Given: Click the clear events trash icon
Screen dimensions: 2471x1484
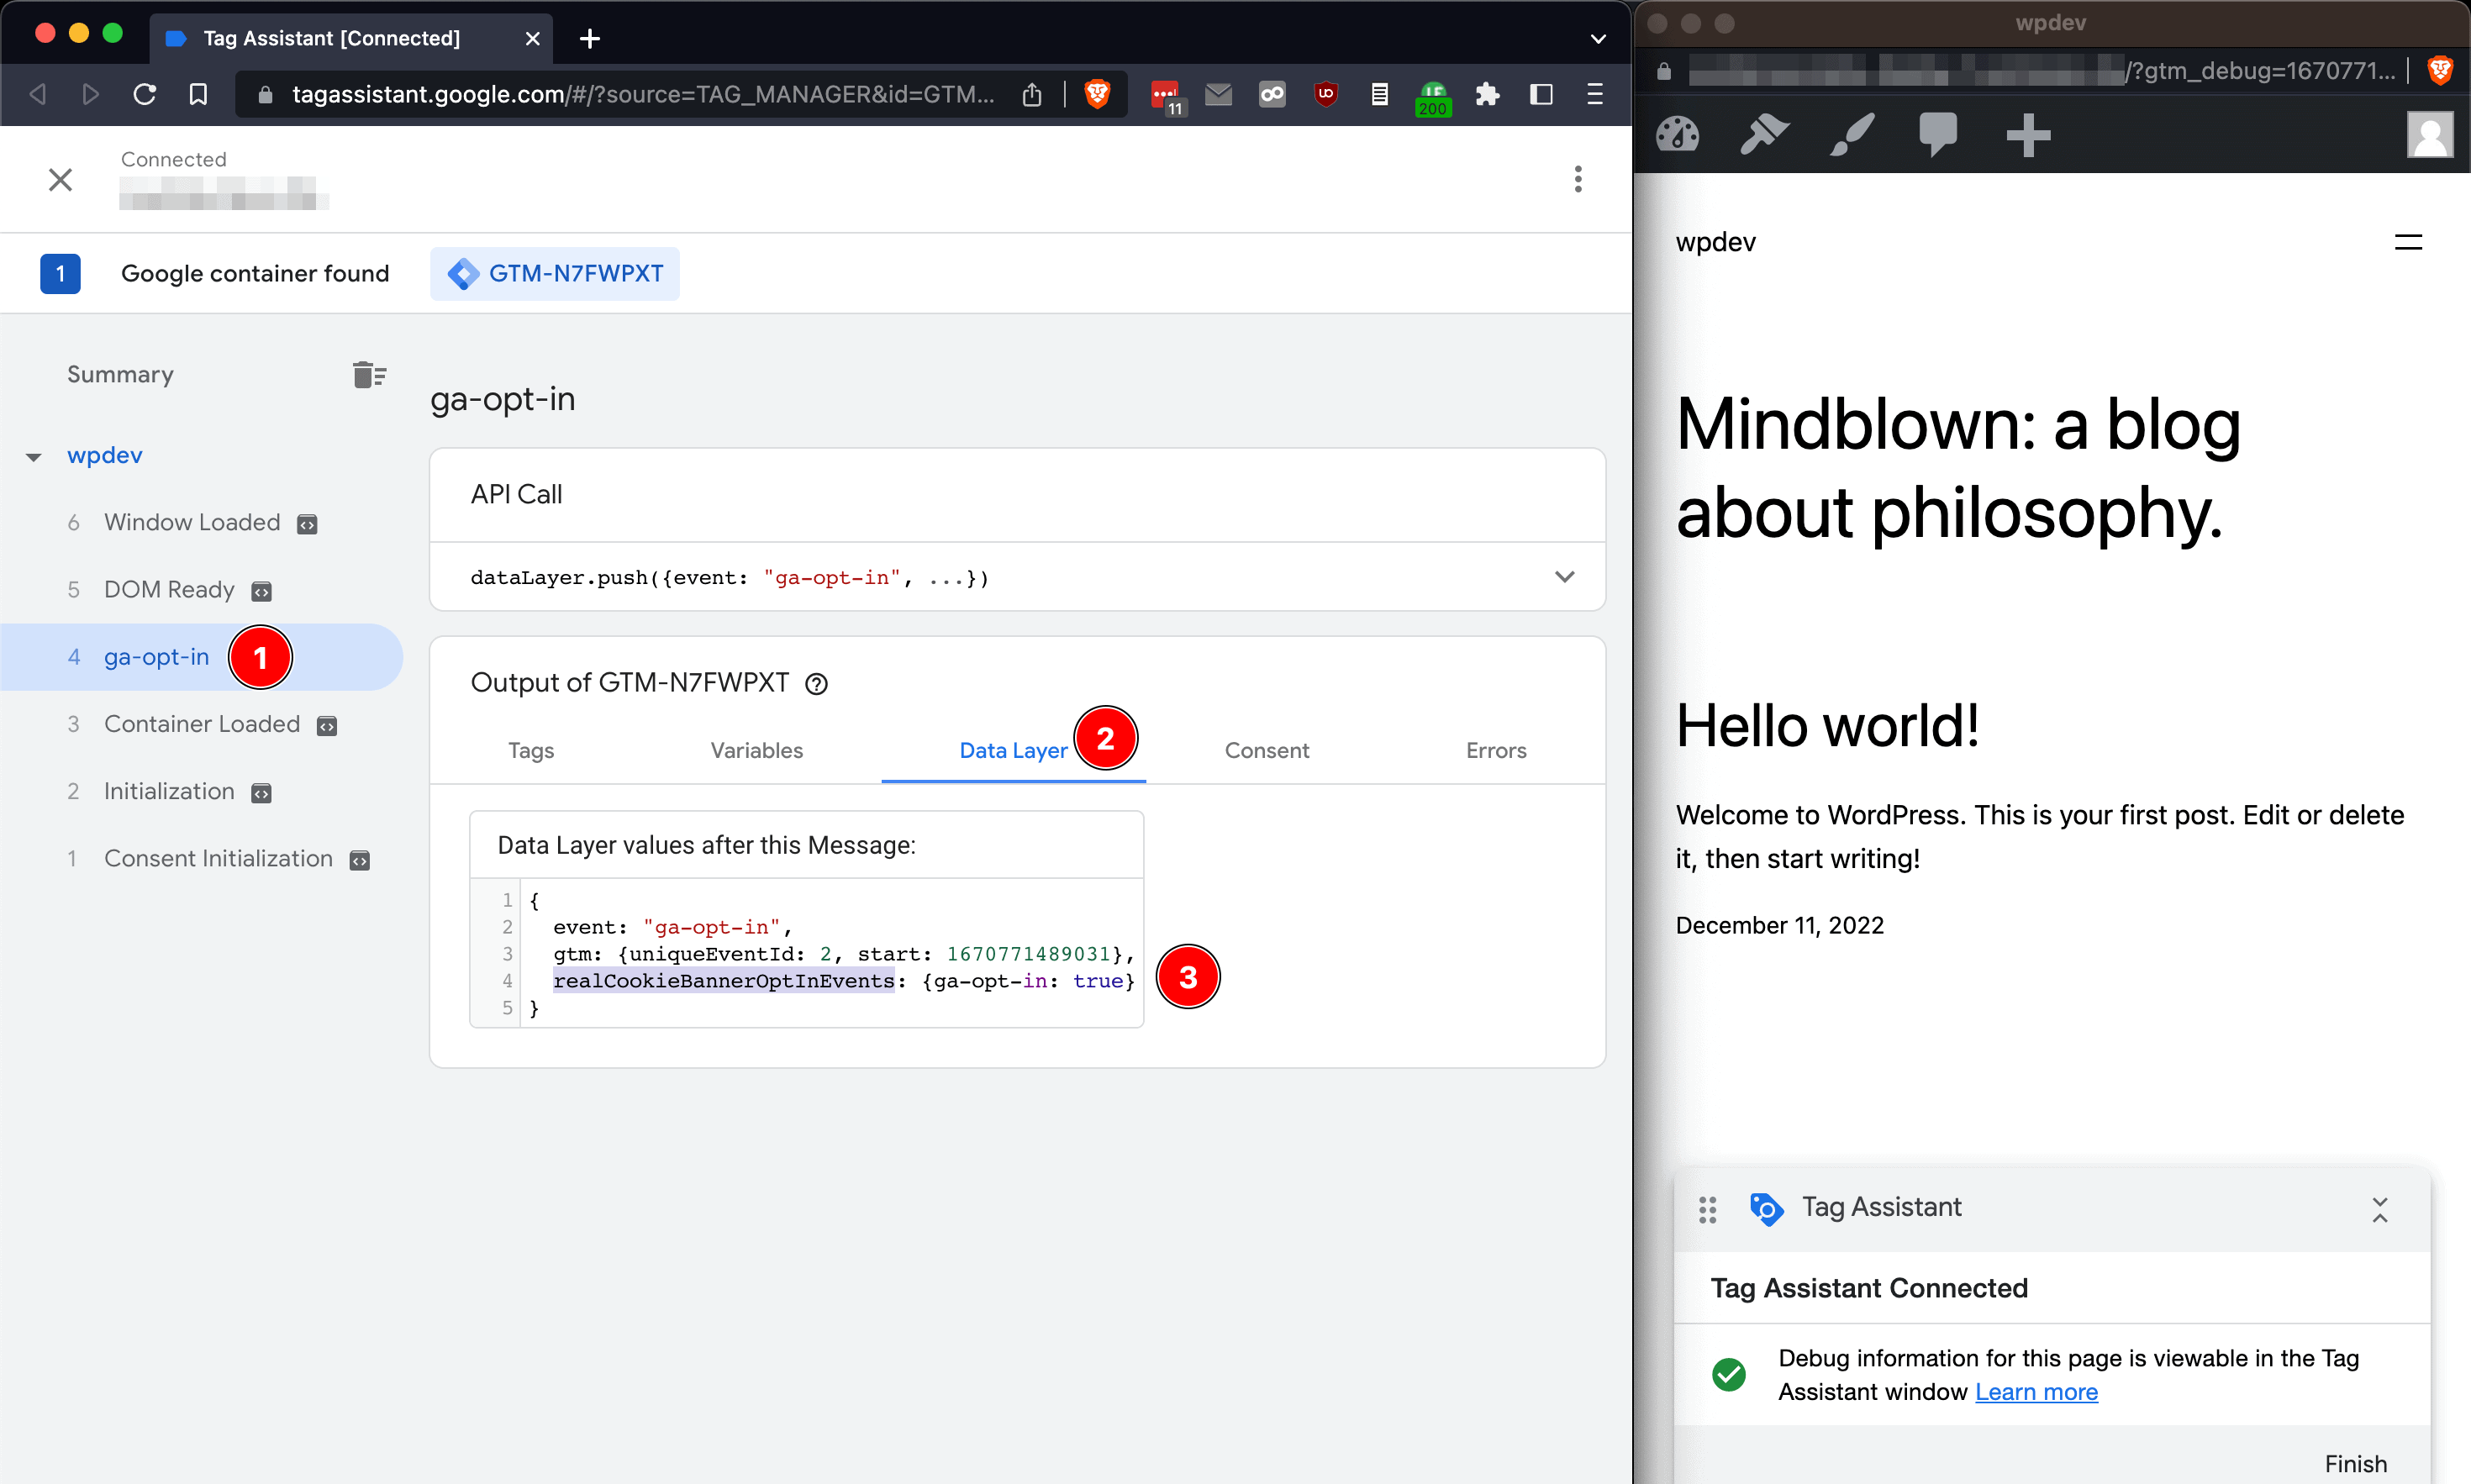Looking at the screenshot, I should [369, 375].
